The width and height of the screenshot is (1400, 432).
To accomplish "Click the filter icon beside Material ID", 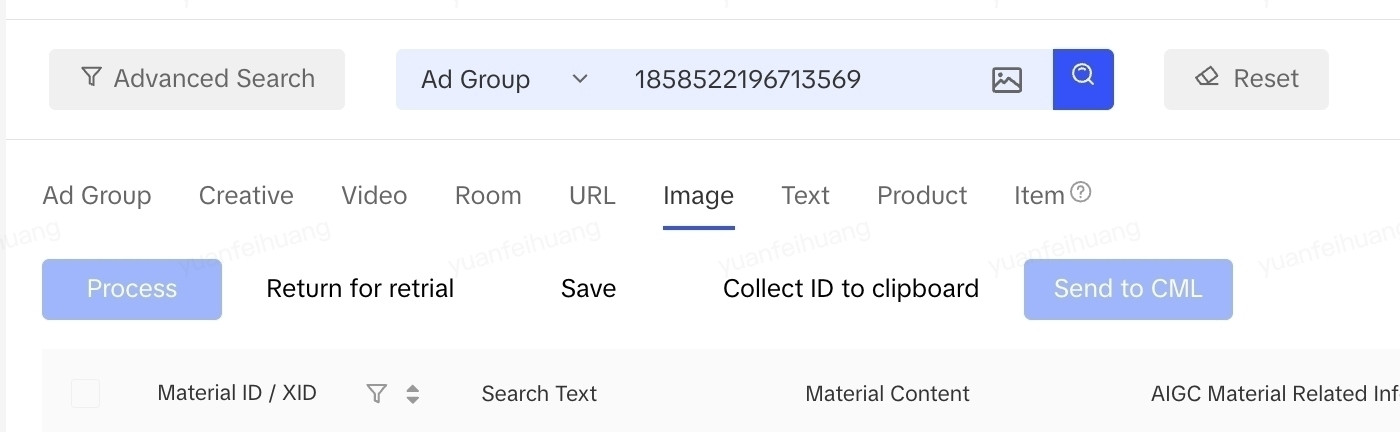I will (x=376, y=394).
